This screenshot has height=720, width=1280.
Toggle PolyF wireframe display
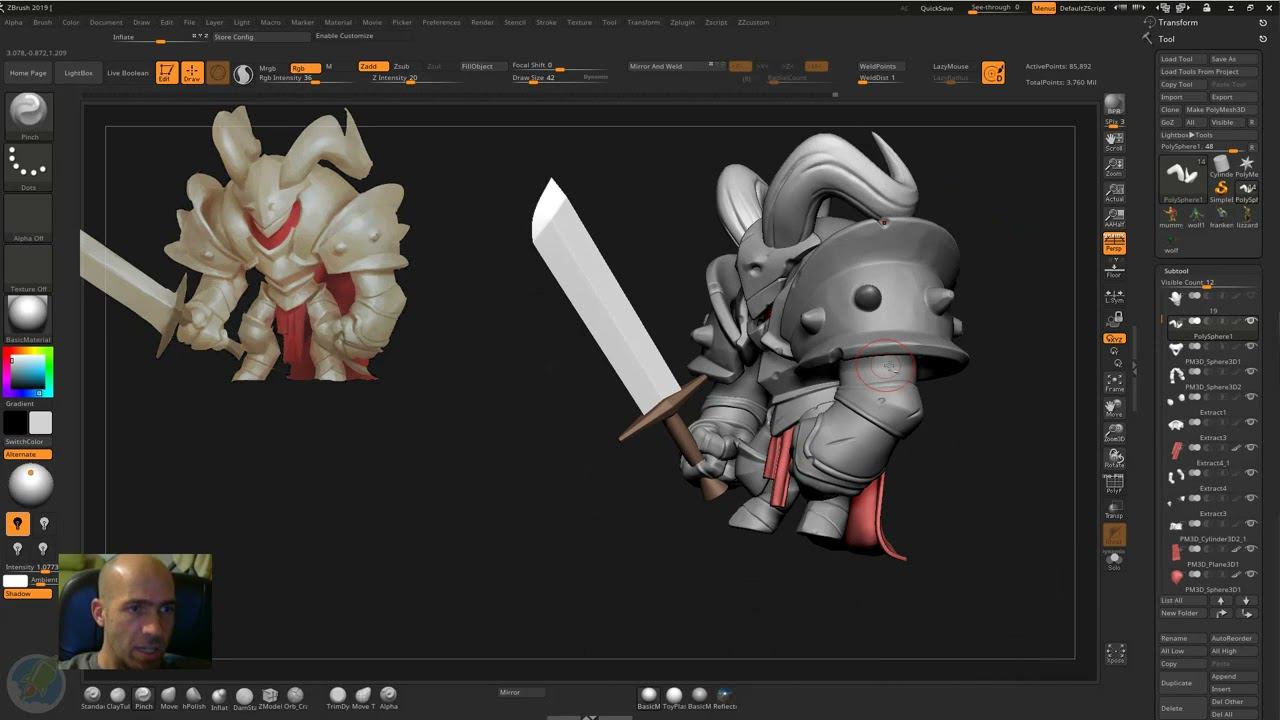(1114, 485)
